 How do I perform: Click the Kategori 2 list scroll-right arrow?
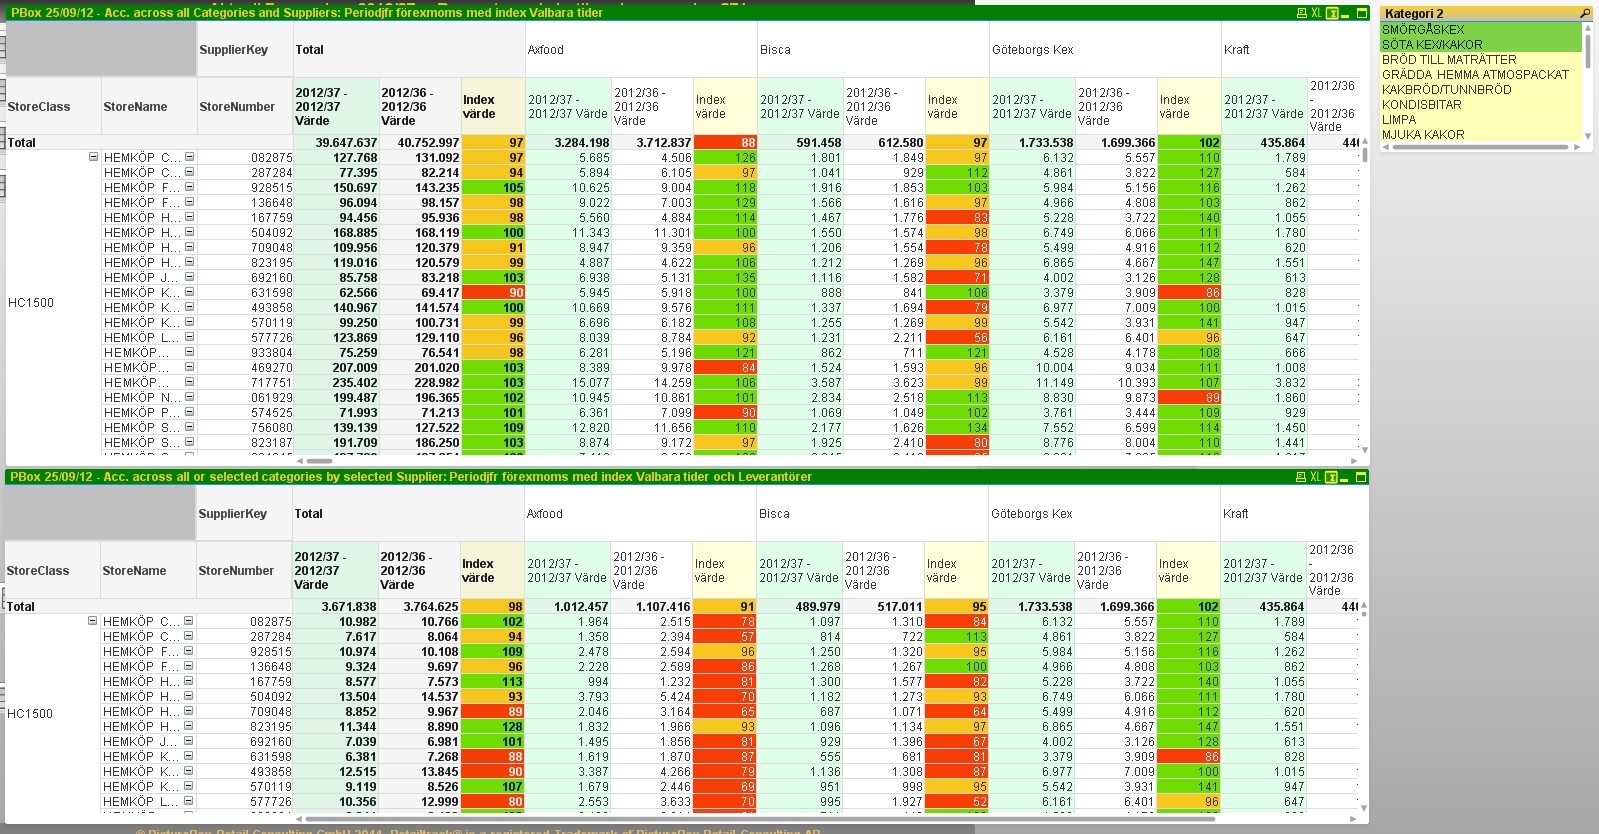(1576, 147)
